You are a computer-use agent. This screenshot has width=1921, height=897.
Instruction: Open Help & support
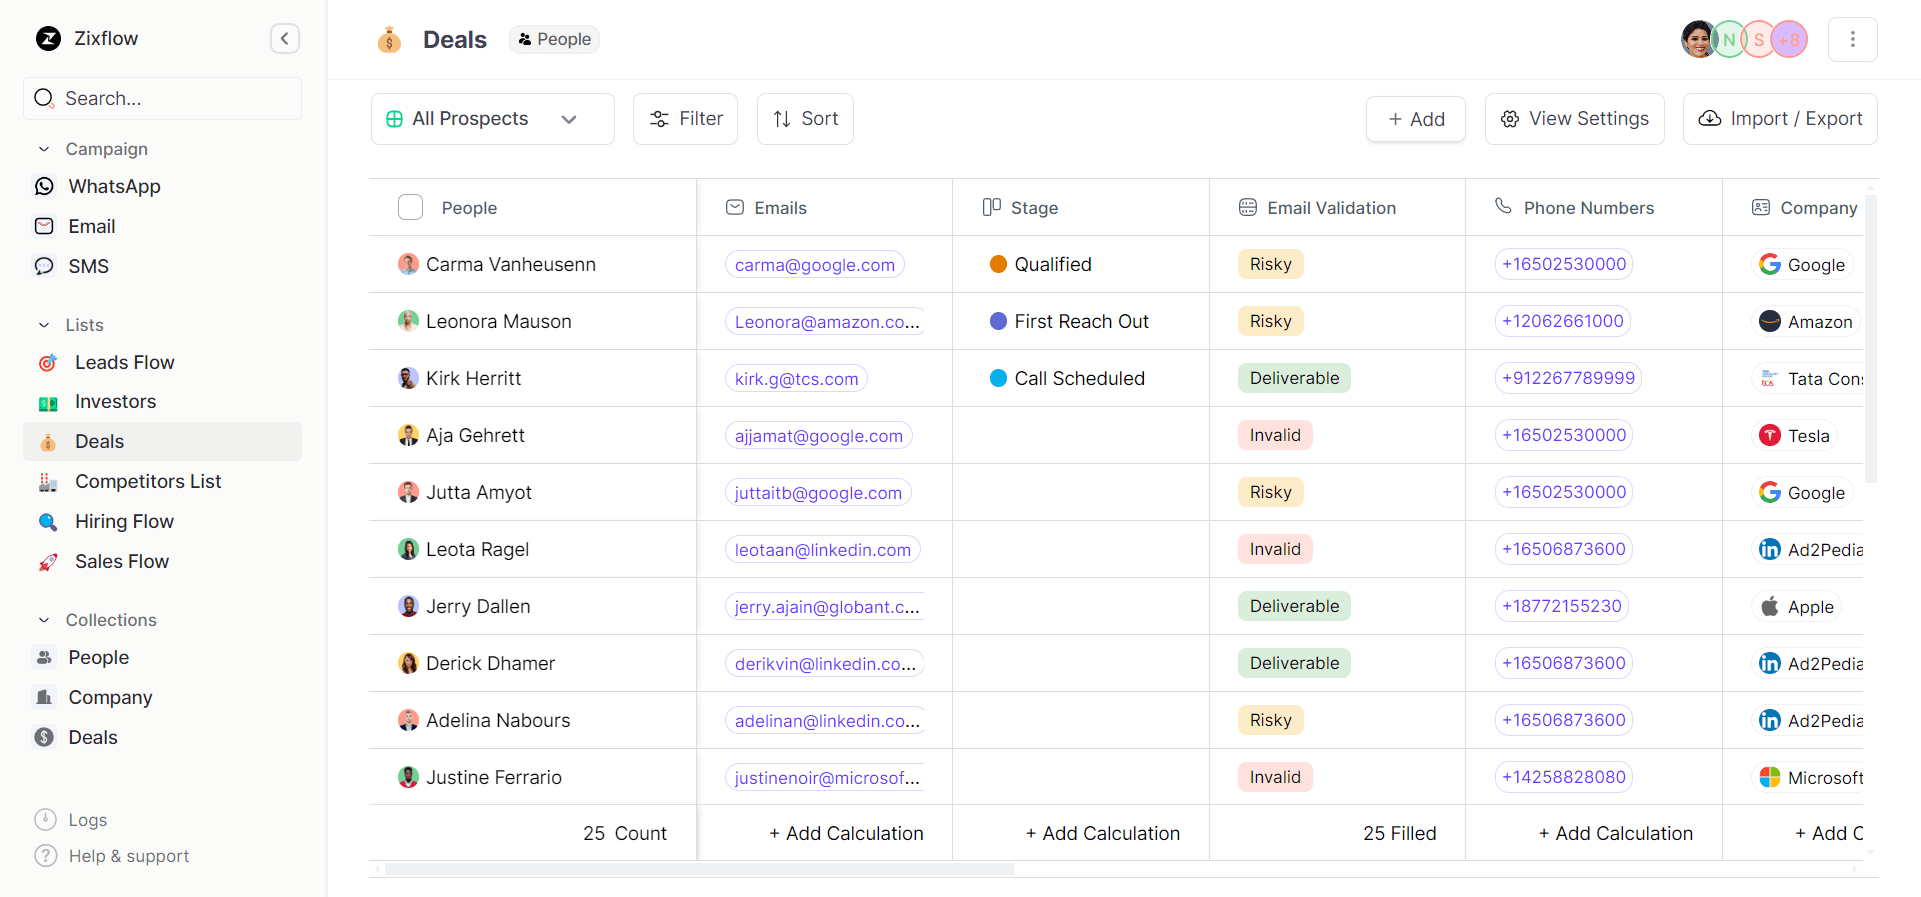coord(128,856)
